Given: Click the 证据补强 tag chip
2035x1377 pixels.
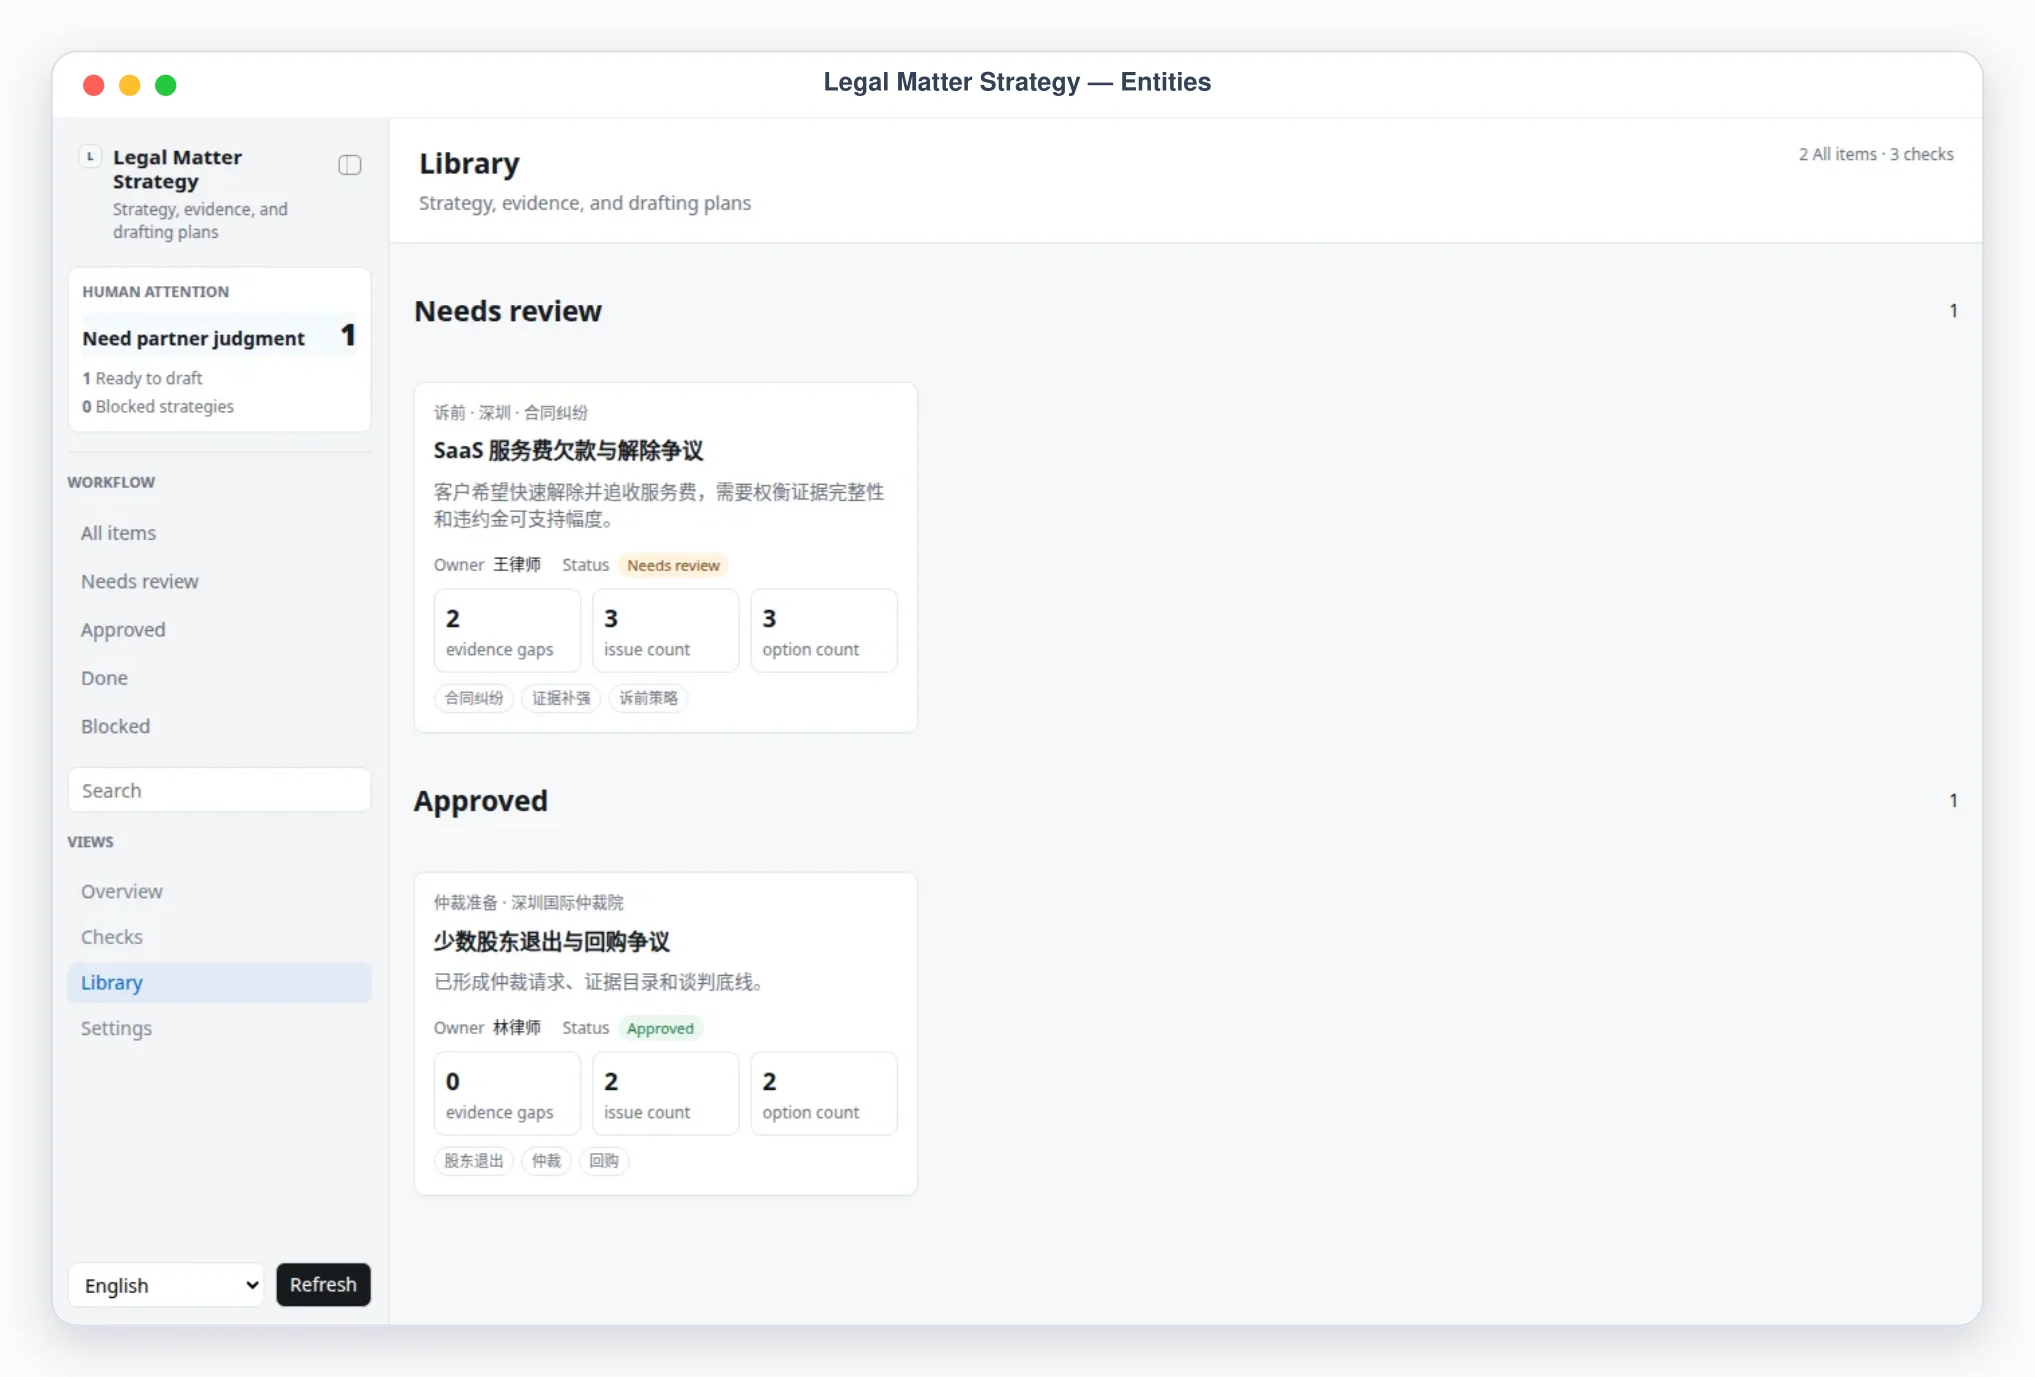Looking at the screenshot, I should pos(561,698).
